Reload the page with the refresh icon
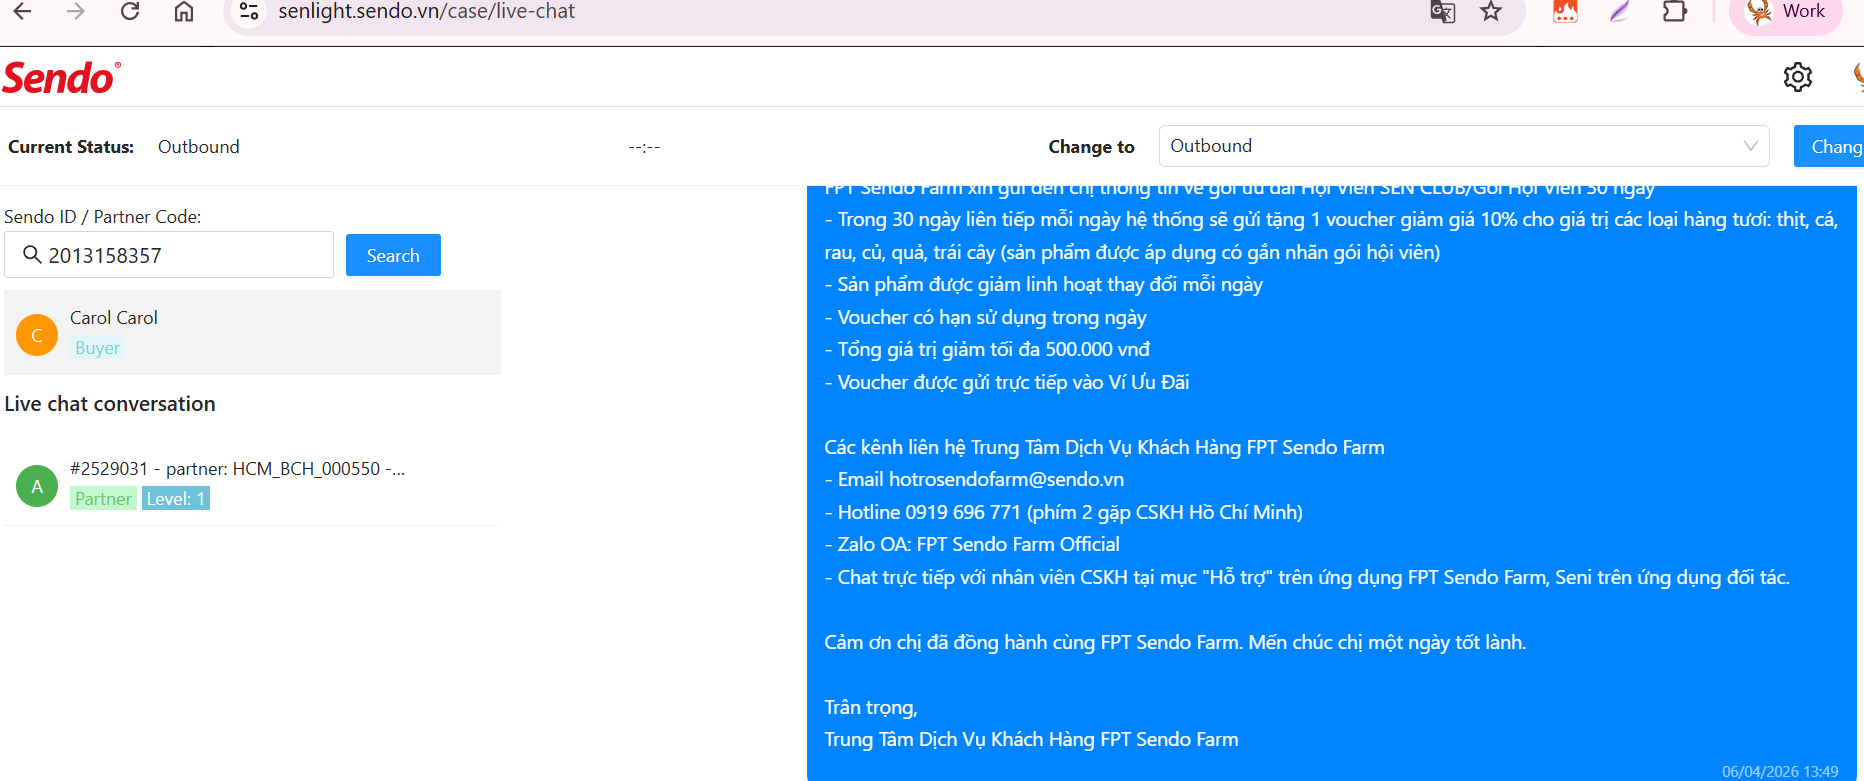The height and width of the screenshot is (781, 1864). (130, 11)
